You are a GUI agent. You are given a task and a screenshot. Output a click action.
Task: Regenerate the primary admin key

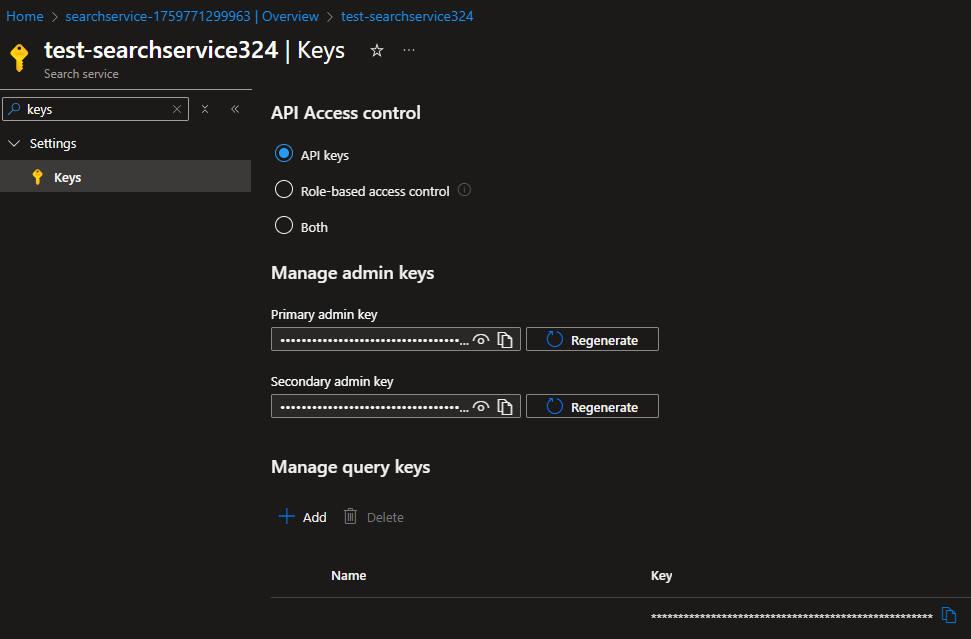pos(593,339)
